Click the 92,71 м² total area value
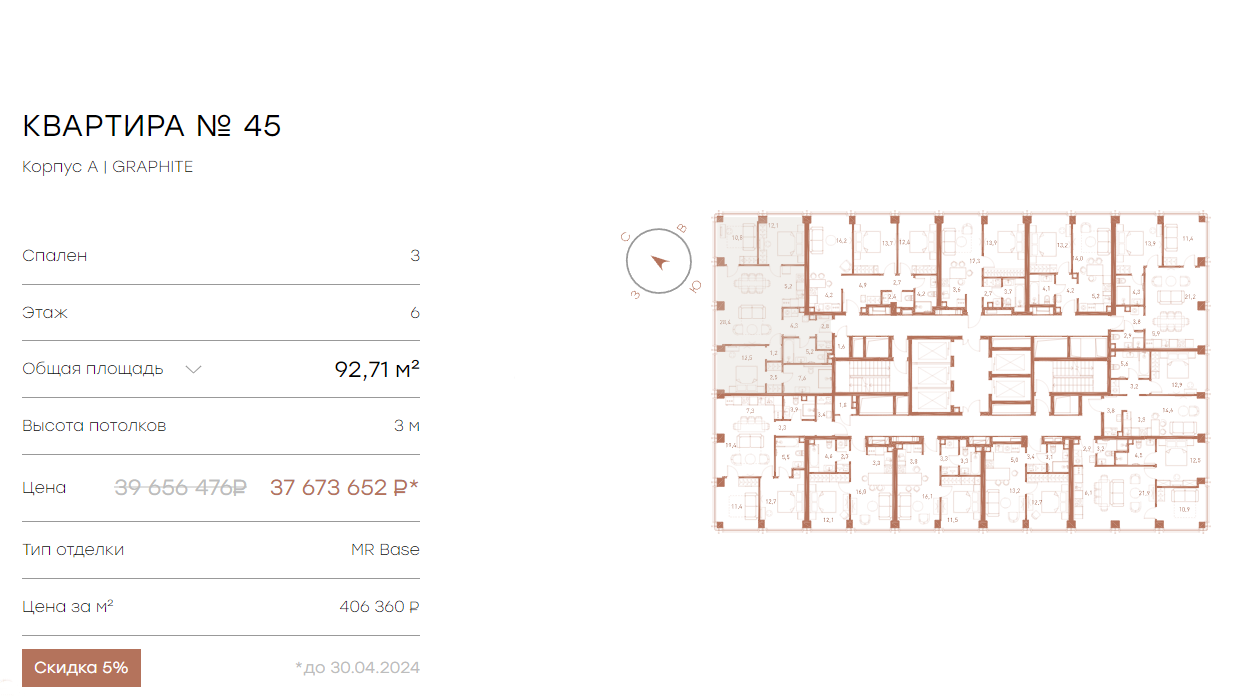Screen dimensions: 1250x700 (377, 369)
